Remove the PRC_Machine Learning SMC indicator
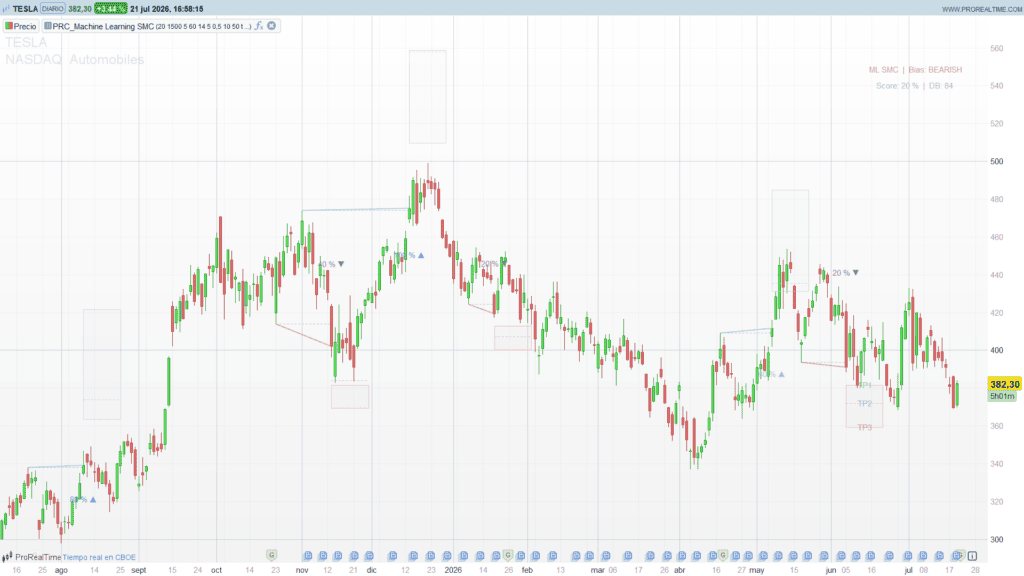Screen dimensions: 1024x576 pyautogui.click(x=272, y=26)
